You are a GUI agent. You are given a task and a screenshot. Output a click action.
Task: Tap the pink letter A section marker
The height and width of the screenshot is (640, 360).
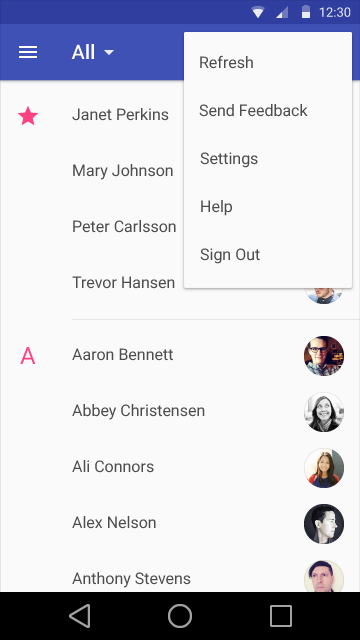28,356
